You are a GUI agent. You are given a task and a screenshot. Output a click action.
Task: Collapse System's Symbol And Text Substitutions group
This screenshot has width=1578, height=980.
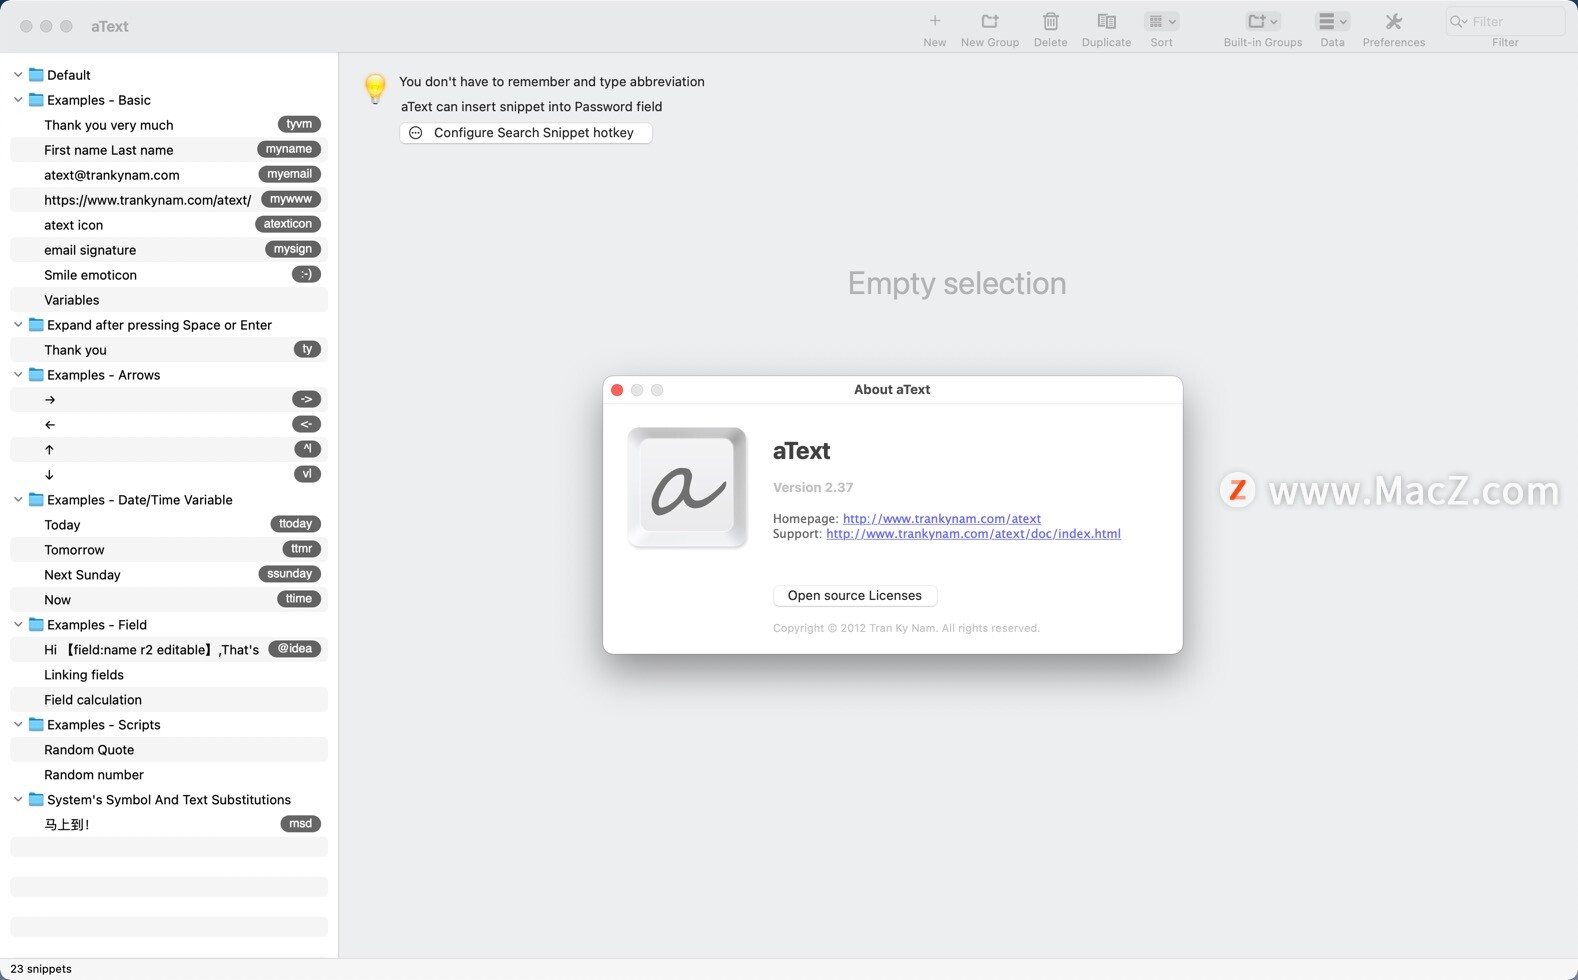coord(18,800)
